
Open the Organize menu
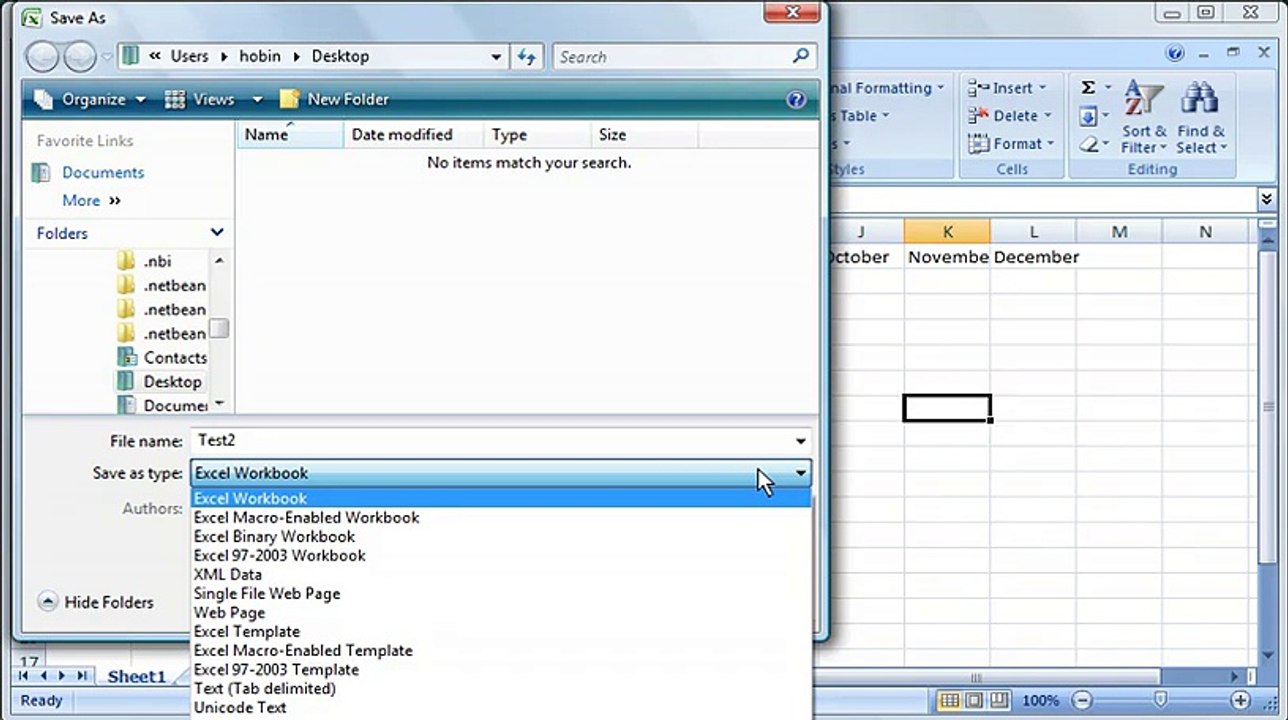click(x=89, y=99)
